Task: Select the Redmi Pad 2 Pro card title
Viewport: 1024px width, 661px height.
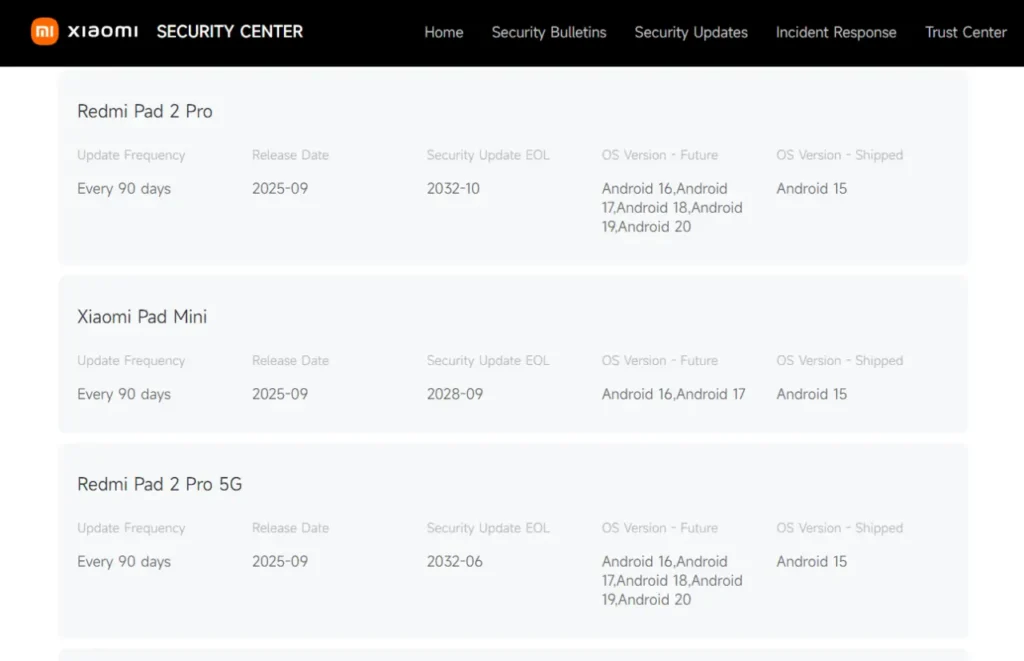Action: tap(144, 111)
